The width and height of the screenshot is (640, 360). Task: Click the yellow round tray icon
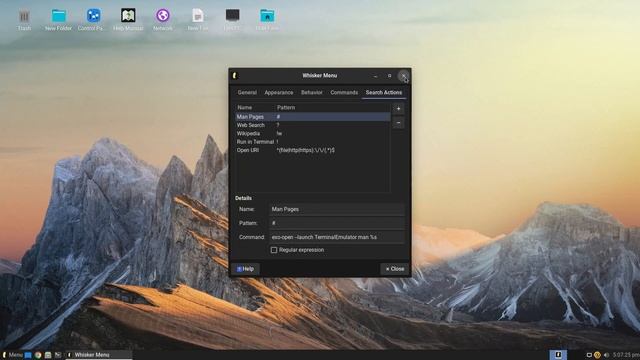597,355
